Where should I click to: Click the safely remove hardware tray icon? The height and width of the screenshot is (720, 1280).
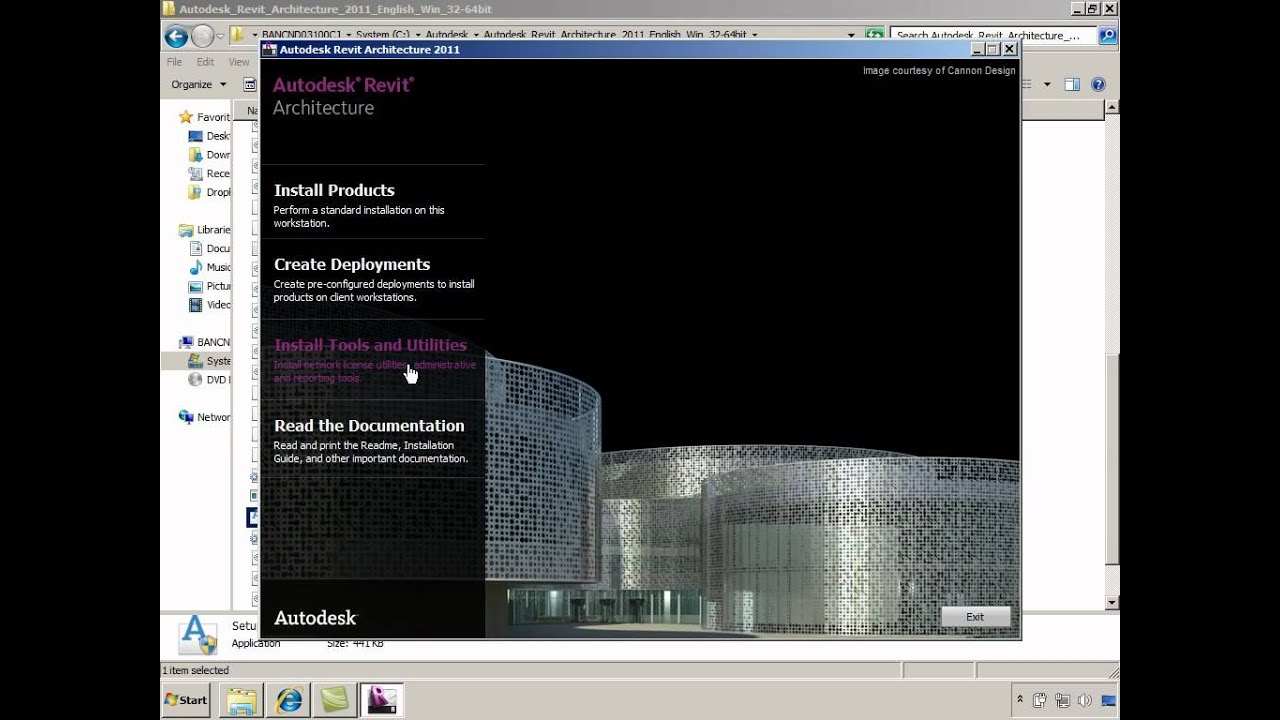click(x=1040, y=700)
